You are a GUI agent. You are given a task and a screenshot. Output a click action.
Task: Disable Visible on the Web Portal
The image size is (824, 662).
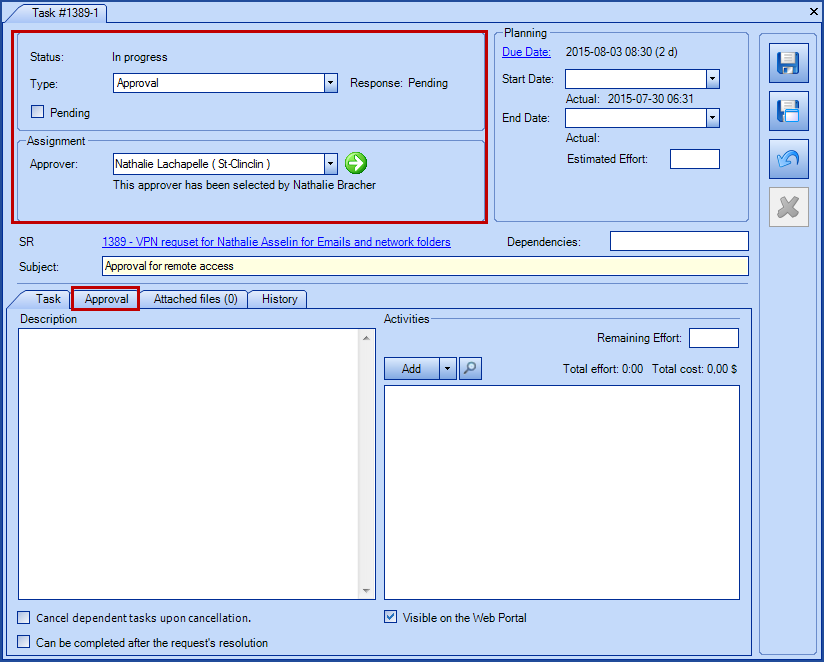pyautogui.click(x=390, y=617)
